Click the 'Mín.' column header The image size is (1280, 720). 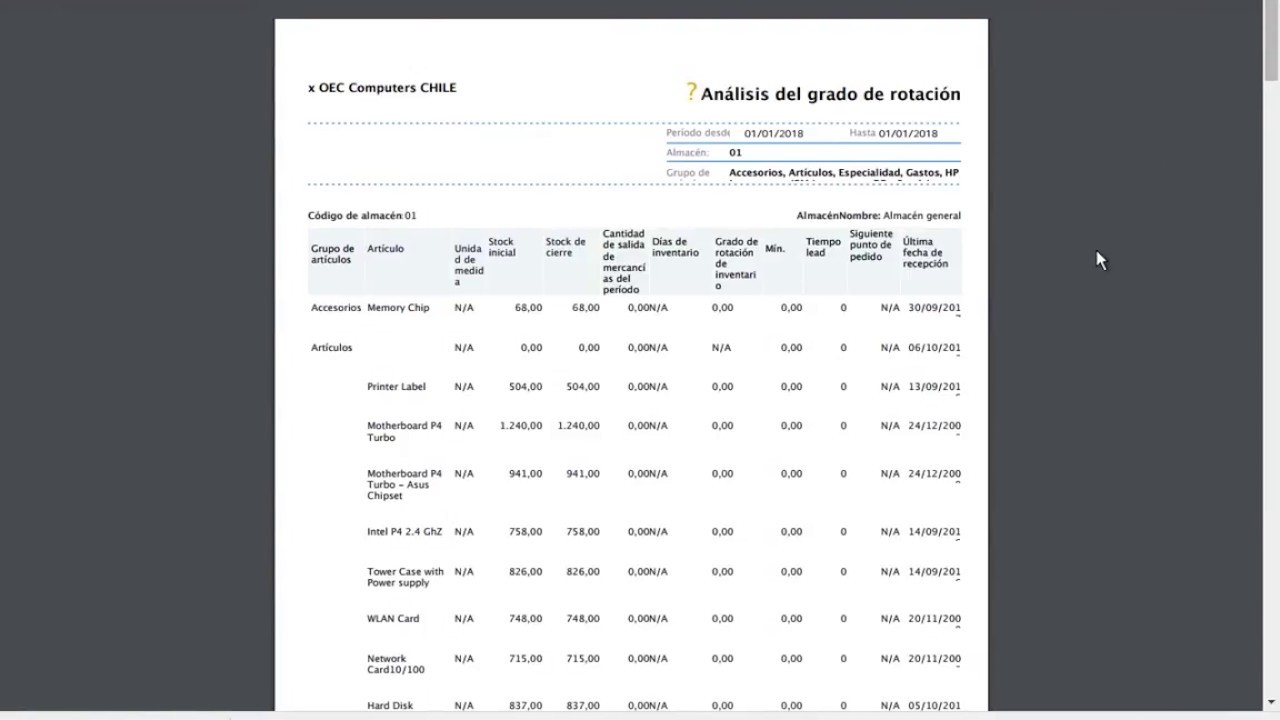click(x=775, y=248)
